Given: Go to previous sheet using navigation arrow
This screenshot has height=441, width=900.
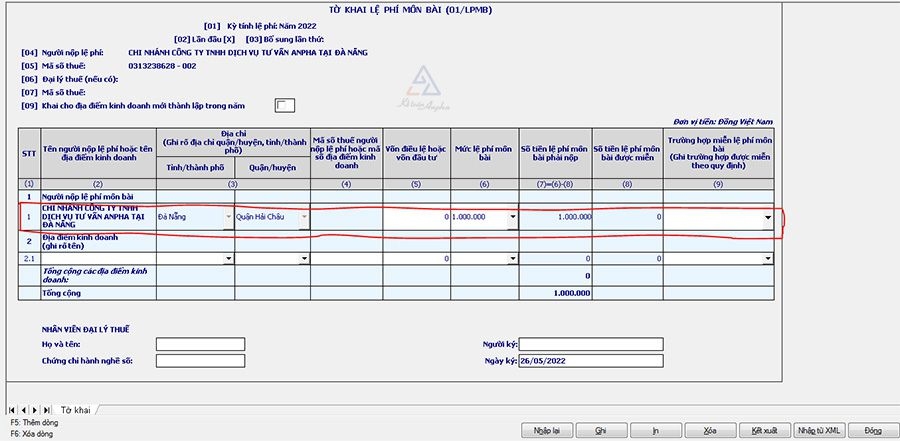Looking at the screenshot, I should click(x=22, y=410).
